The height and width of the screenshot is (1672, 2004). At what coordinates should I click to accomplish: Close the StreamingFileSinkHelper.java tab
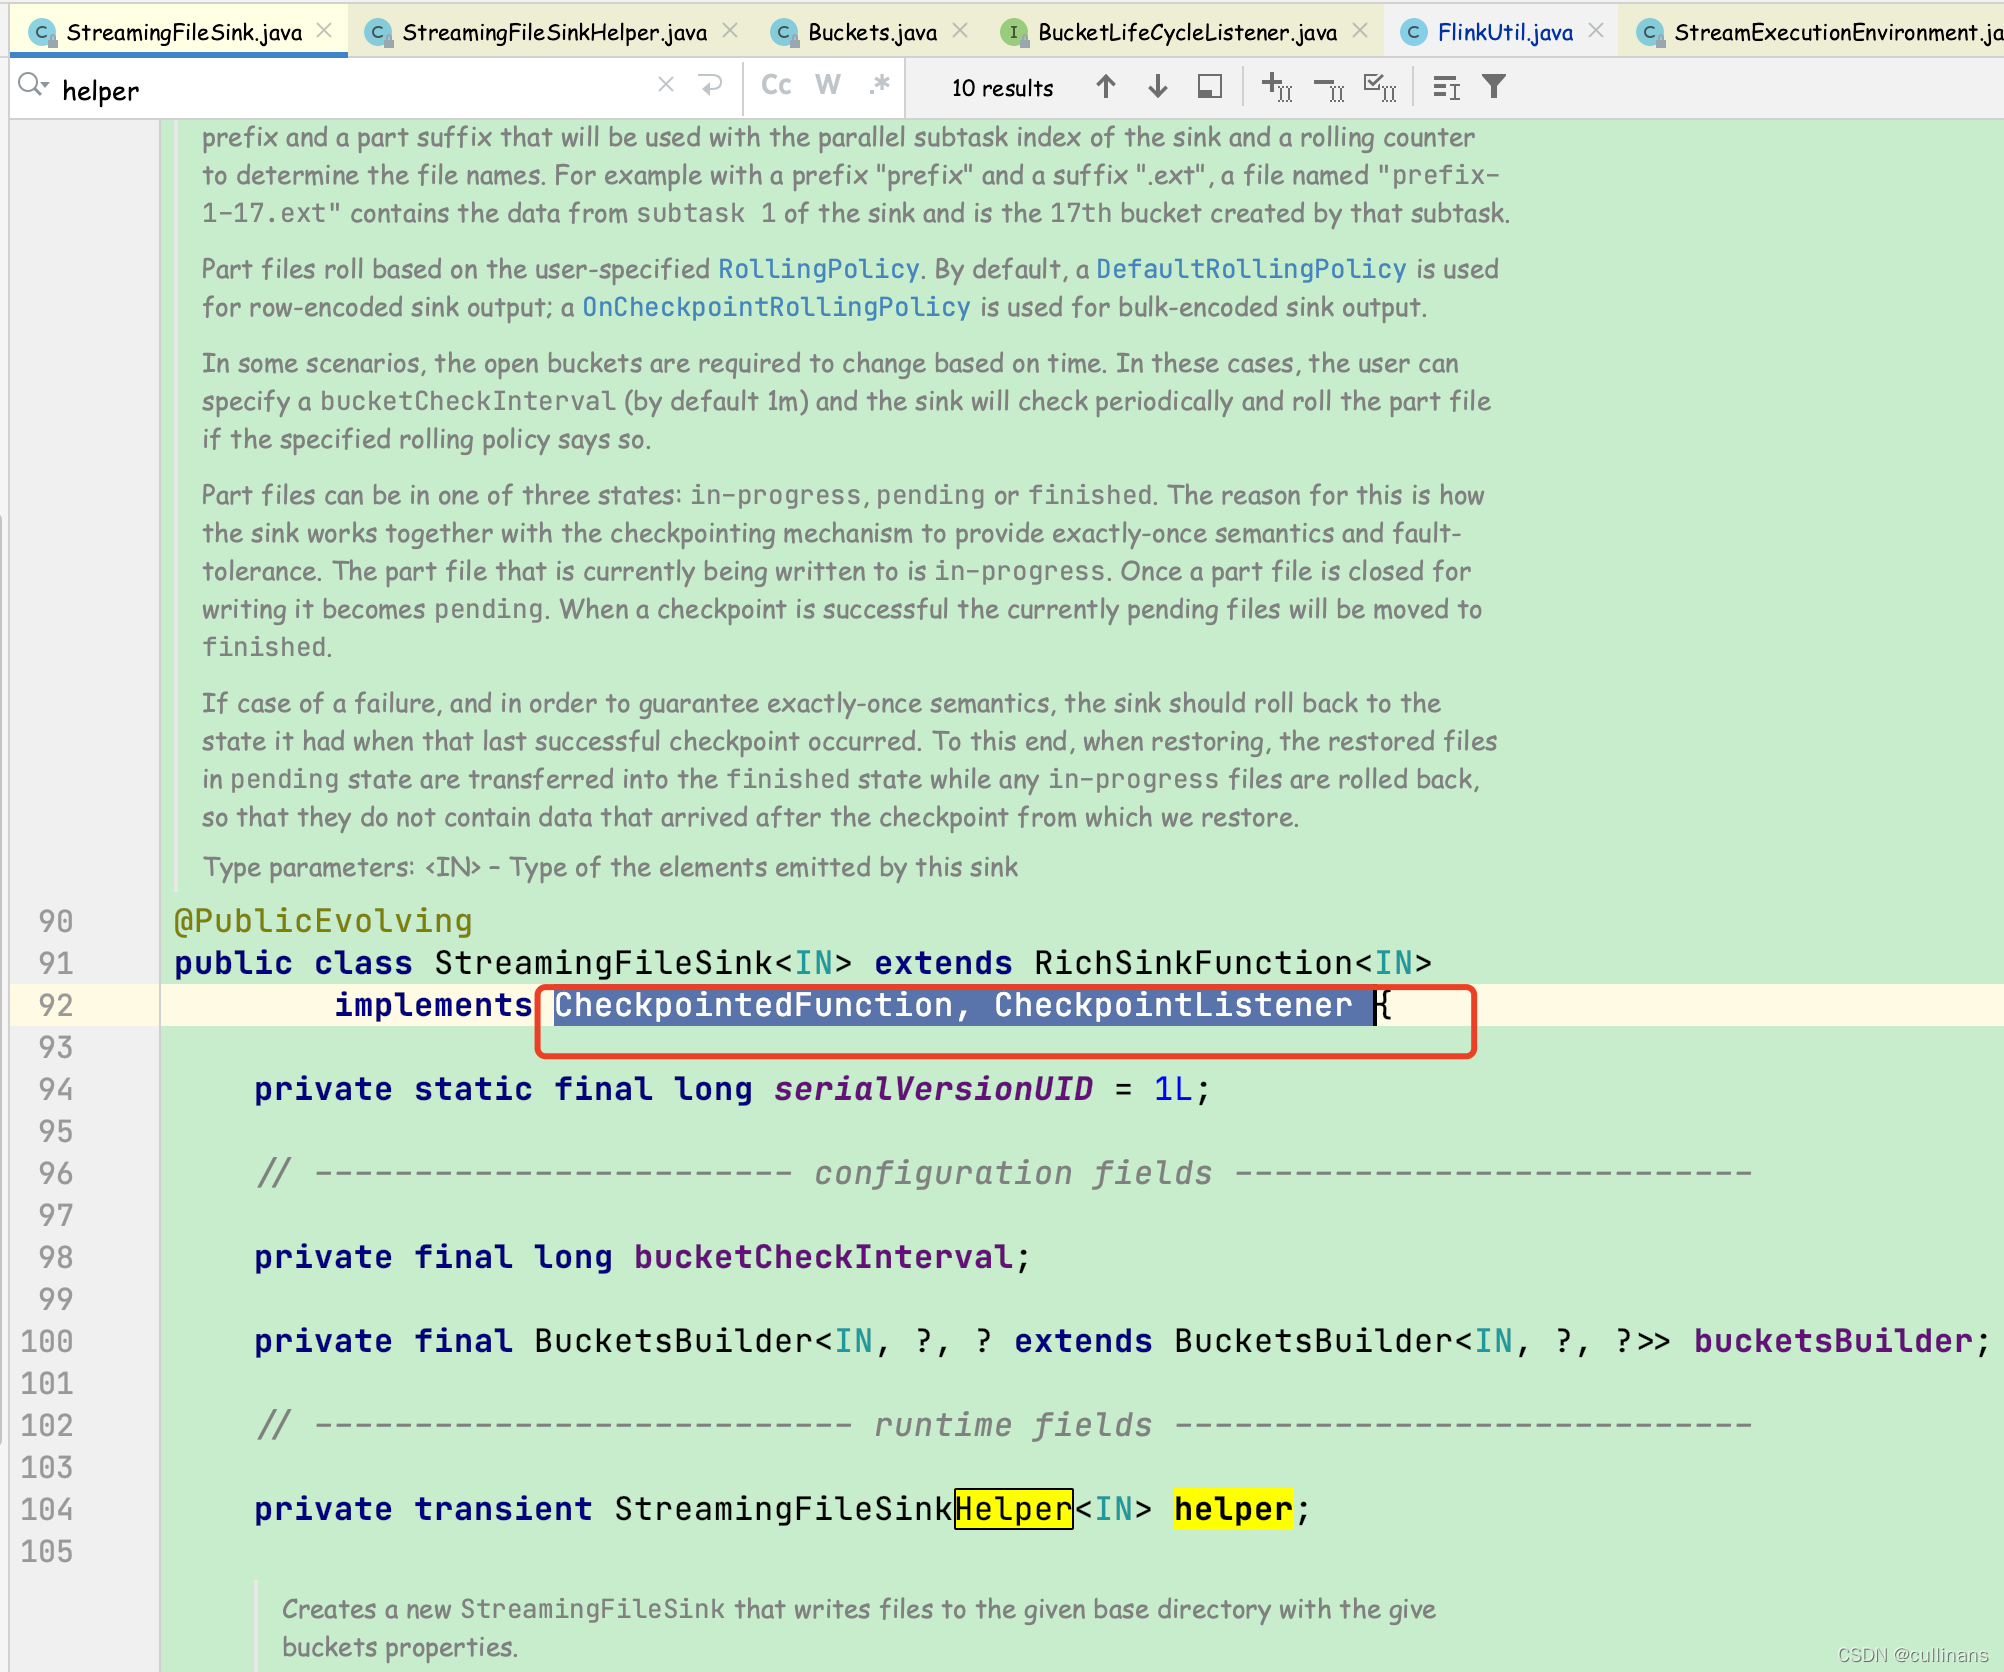click(x=730, y=31)
